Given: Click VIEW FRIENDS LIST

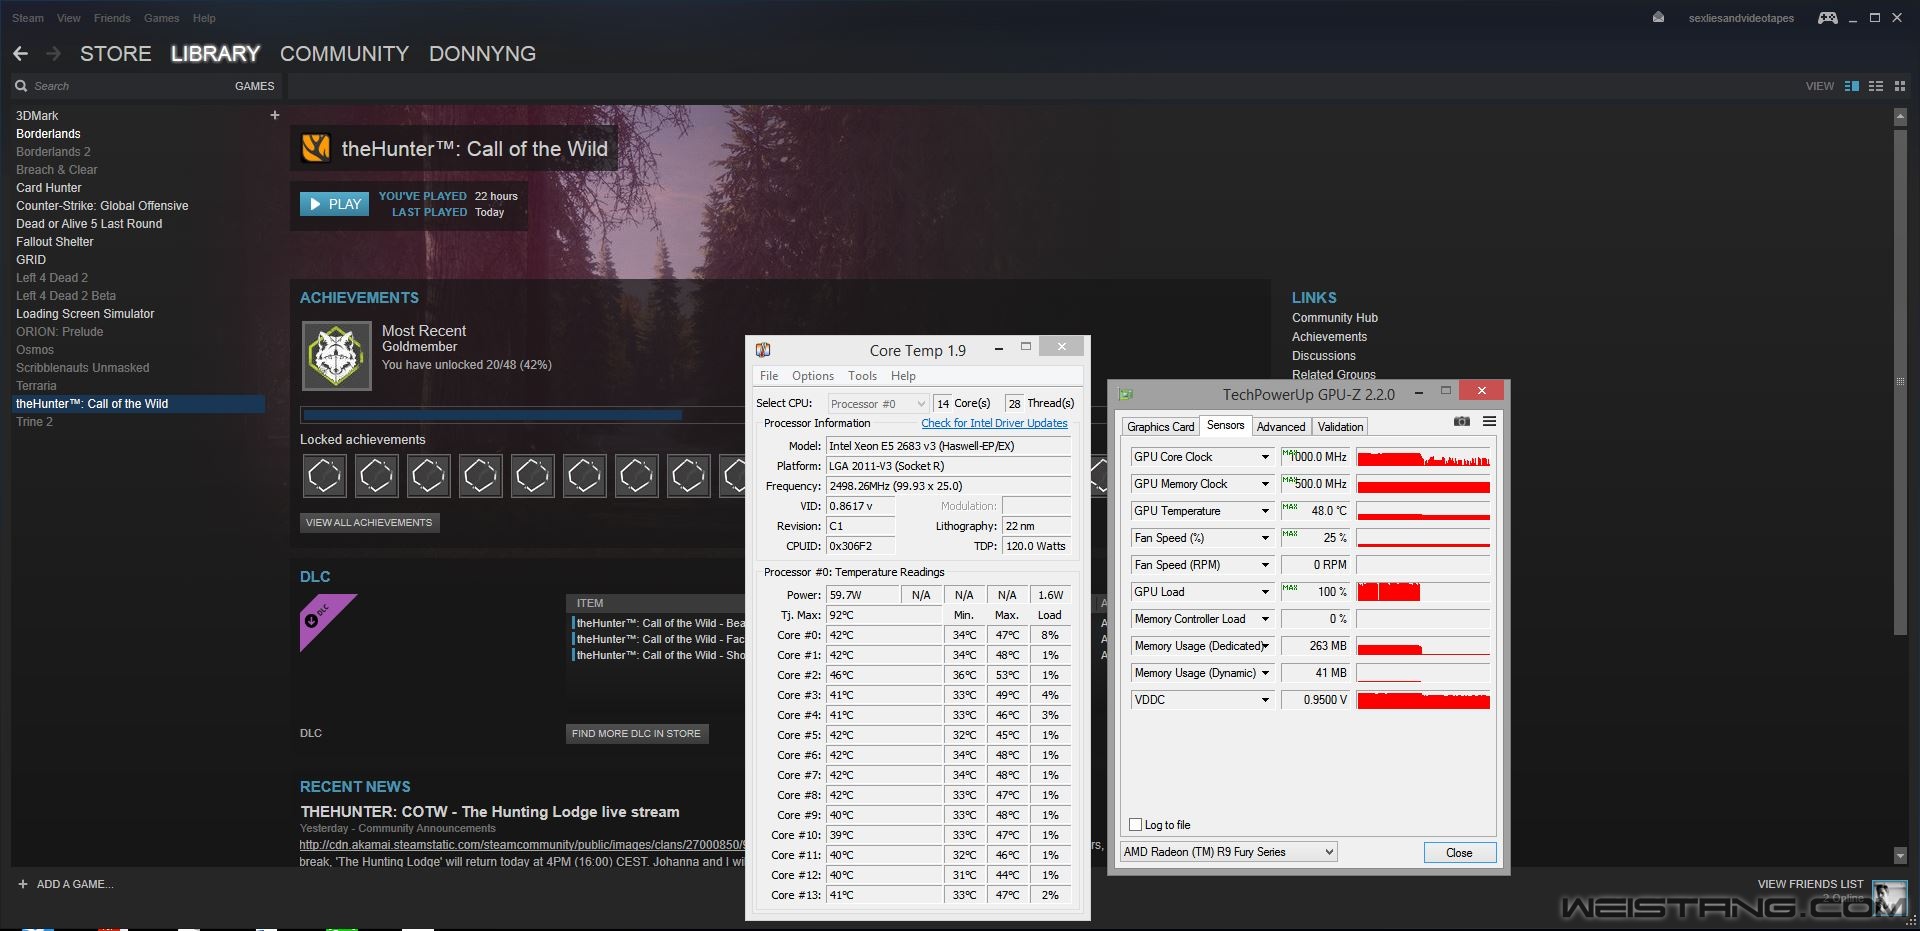Looking at the screenshot, I should pyautogui.click(x=1810, y=884).
